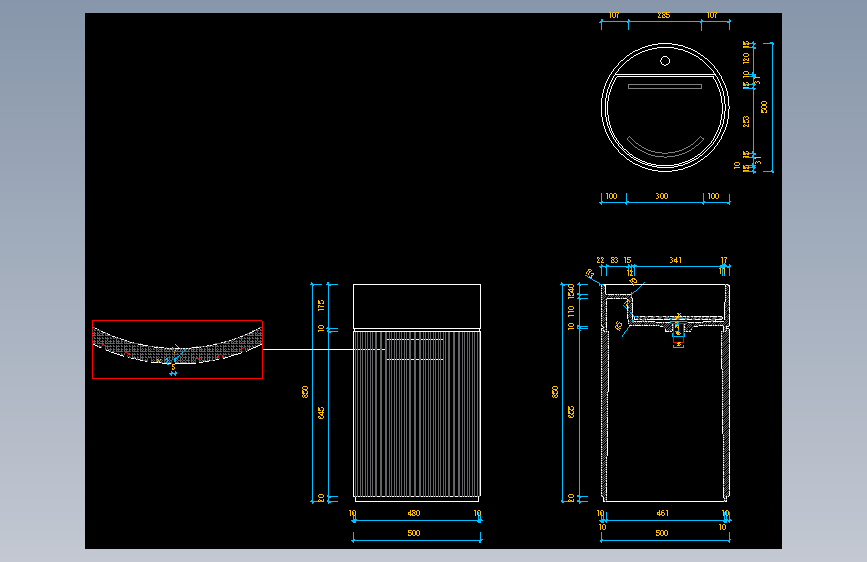
Task: Click the basin top rectangle in front elevation
Action: tap(417, 306)
